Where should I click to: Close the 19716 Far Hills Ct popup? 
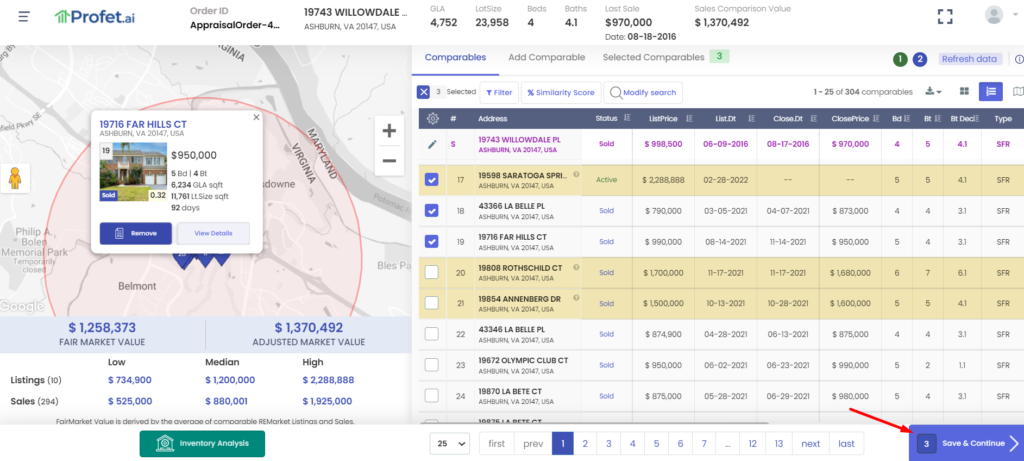tap(256, 117)
